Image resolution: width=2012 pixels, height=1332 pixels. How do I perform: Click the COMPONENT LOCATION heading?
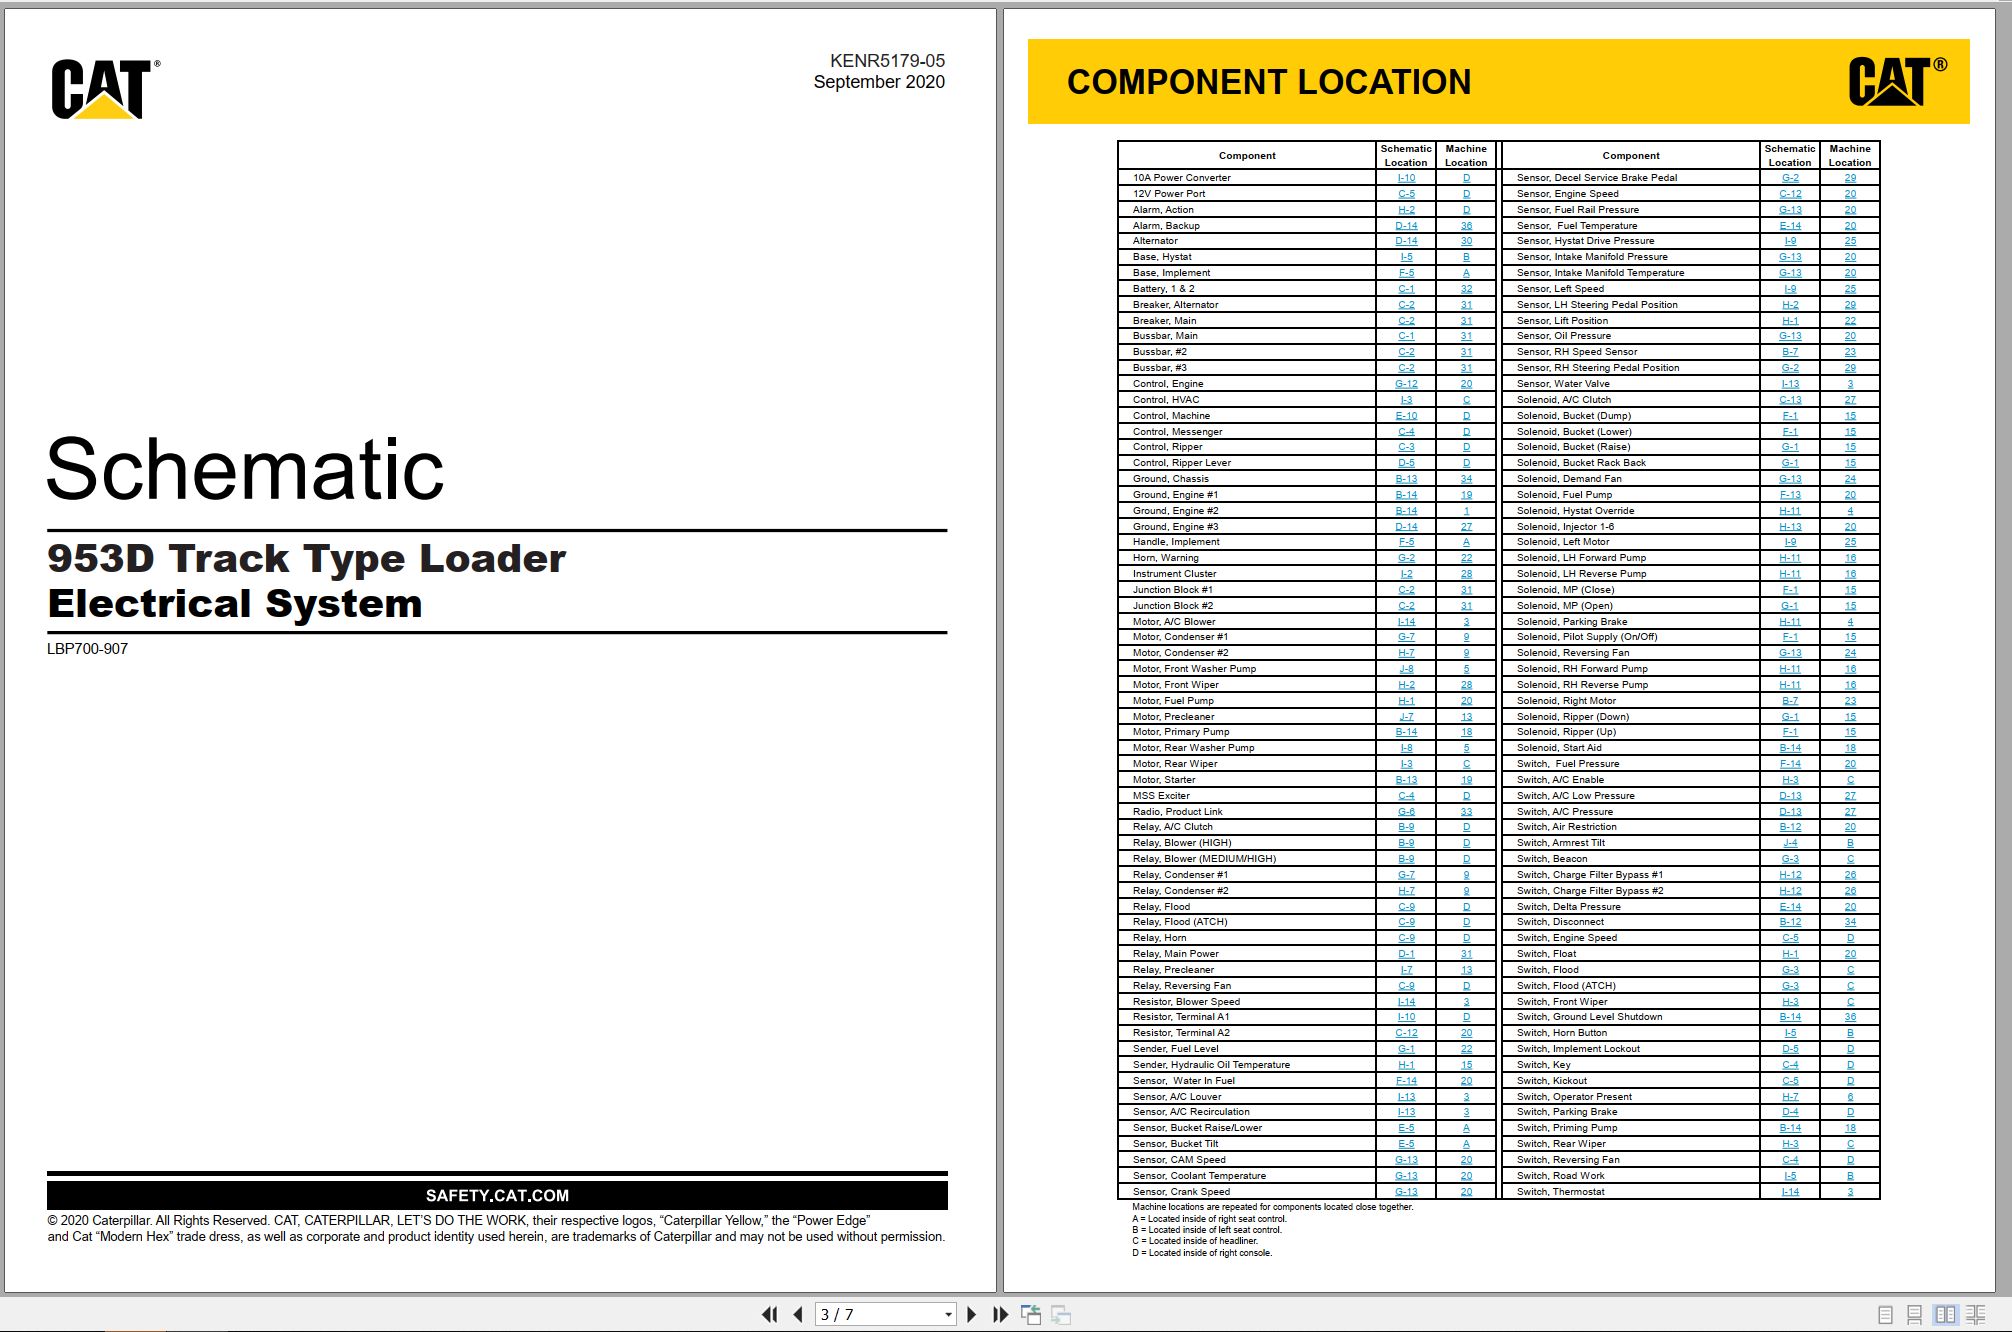click(1268, 82)
